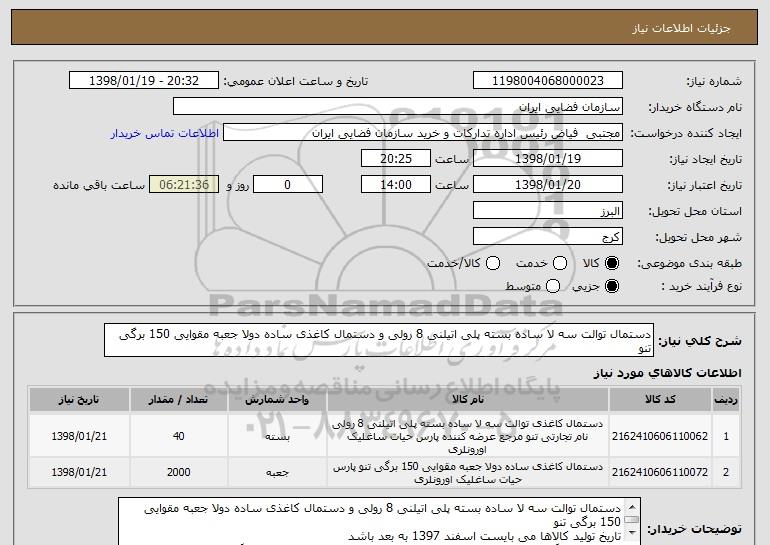
Task: Click the city field کرج
Action: [x=548, y=237]
